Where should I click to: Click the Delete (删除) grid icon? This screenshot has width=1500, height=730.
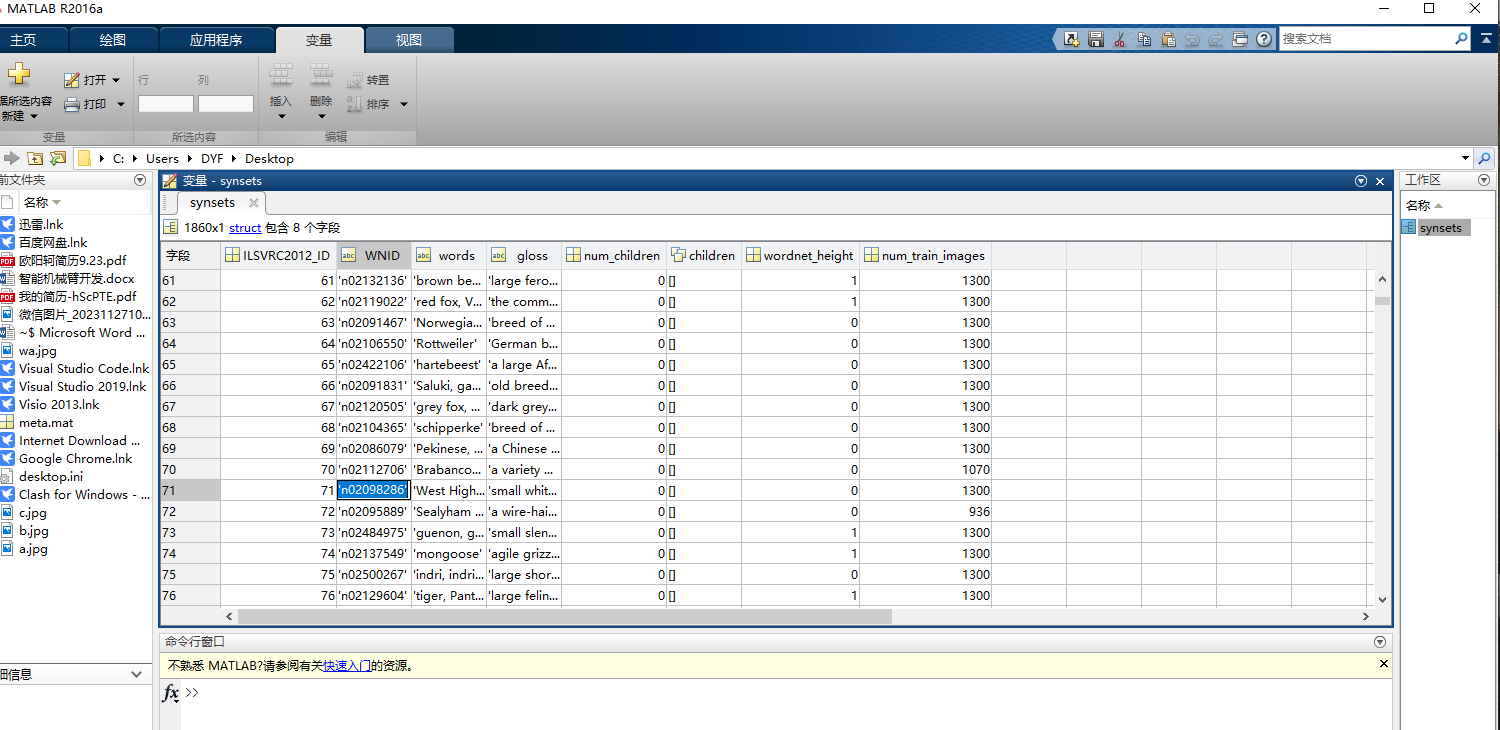[x=321, y=76]
